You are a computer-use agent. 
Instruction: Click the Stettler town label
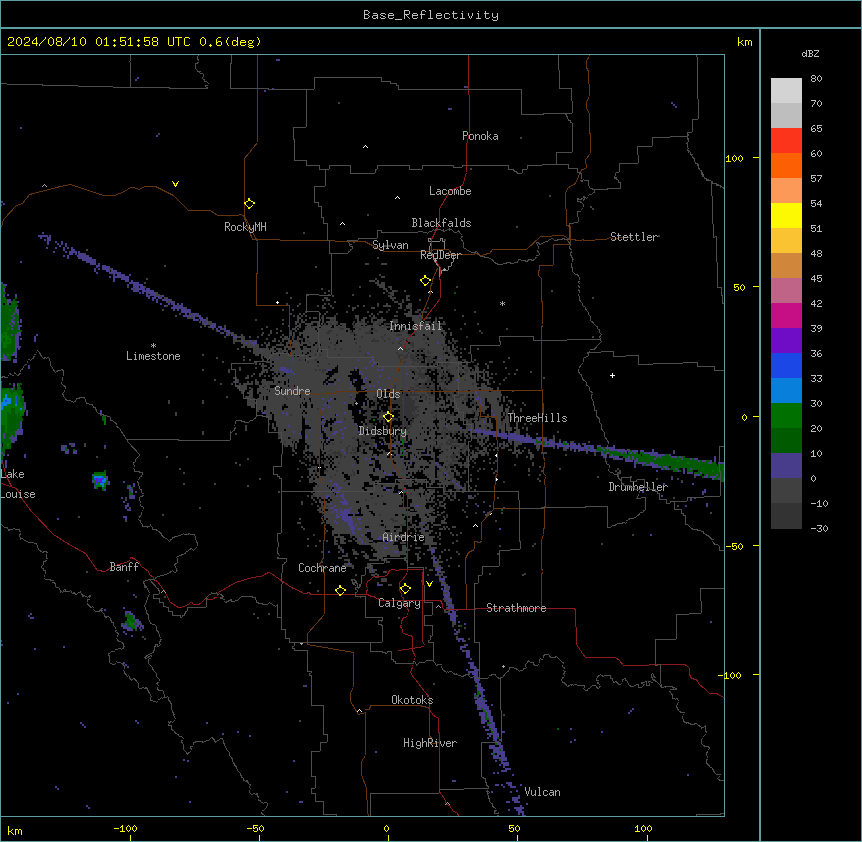coord(634,237)
